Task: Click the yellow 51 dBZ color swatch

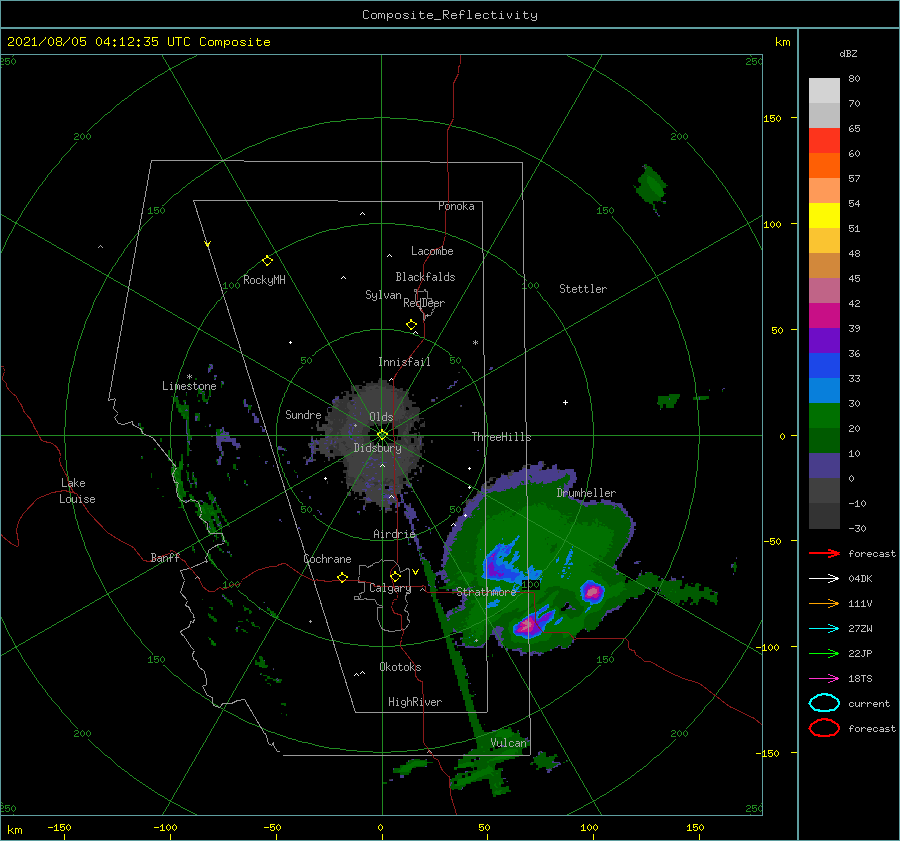Action: tap(824, 216)
